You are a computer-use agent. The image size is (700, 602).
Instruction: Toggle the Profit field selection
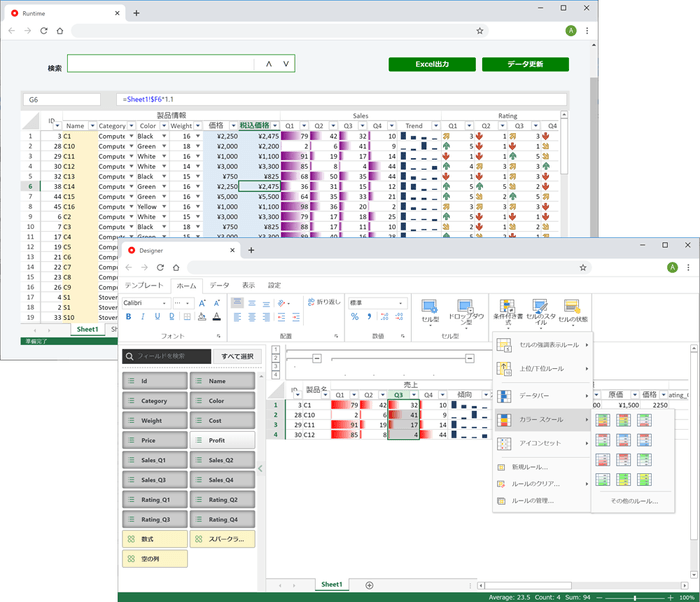pos(221,439)
